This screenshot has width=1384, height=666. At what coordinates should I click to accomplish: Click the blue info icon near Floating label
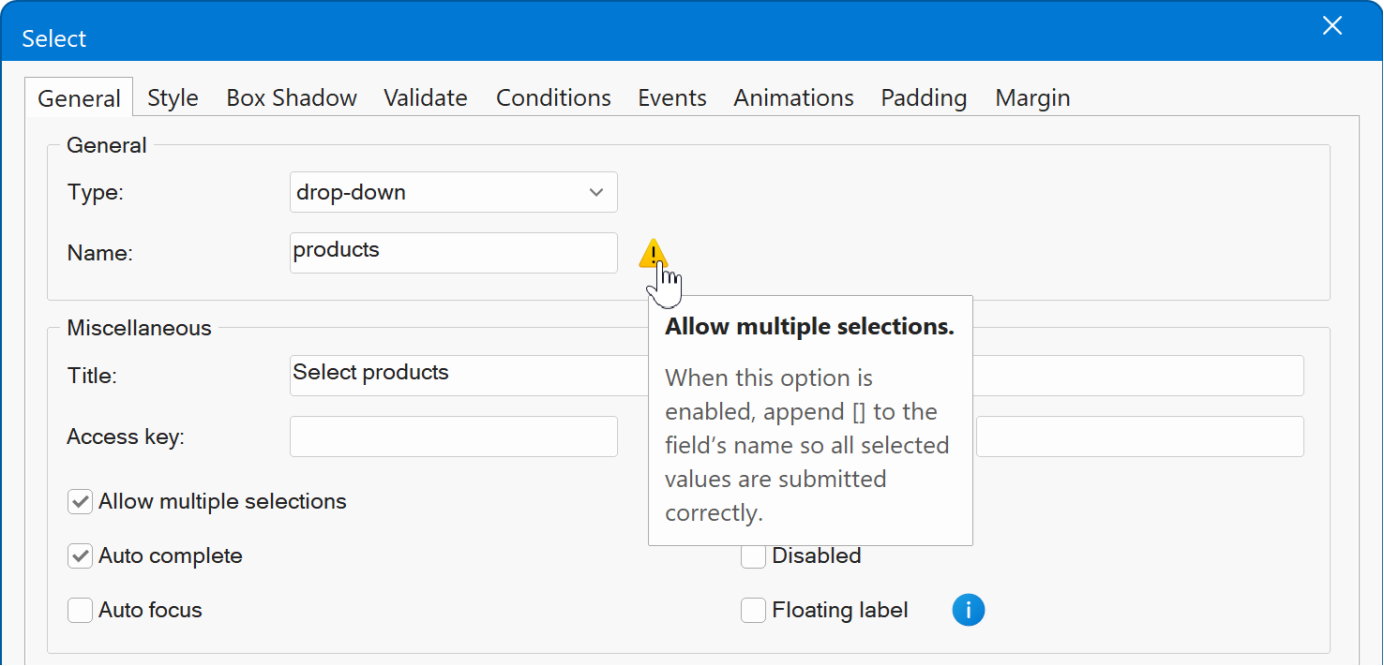point(967,610)
